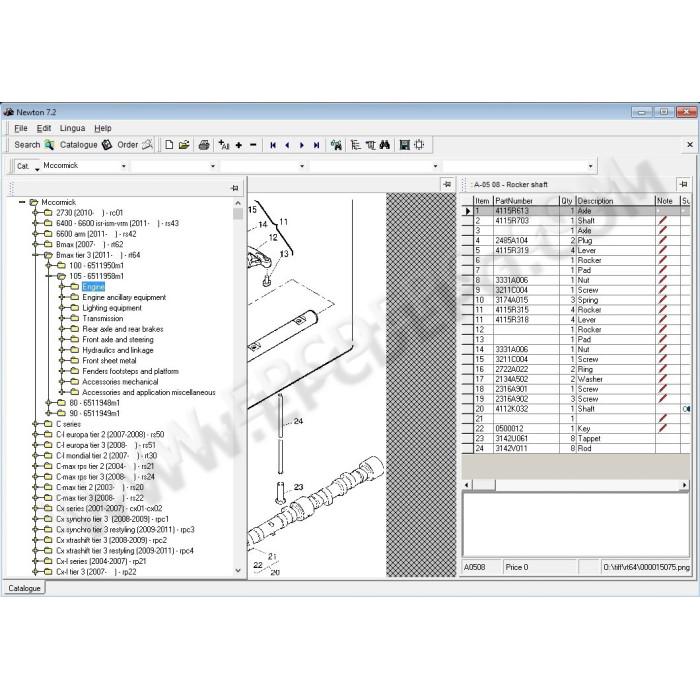700x700 pixels.
Task: Open the second empty filter dropdown
Action: click(x=213, y=166)
